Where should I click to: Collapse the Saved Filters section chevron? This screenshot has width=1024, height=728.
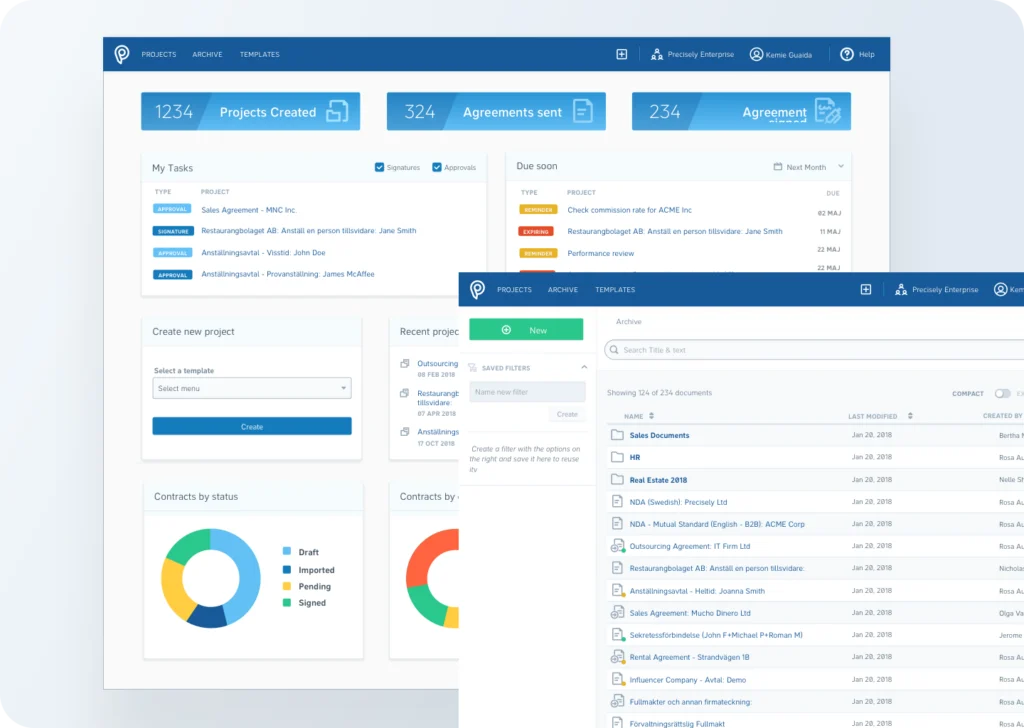pyautogui.click(x=584, y=368)
